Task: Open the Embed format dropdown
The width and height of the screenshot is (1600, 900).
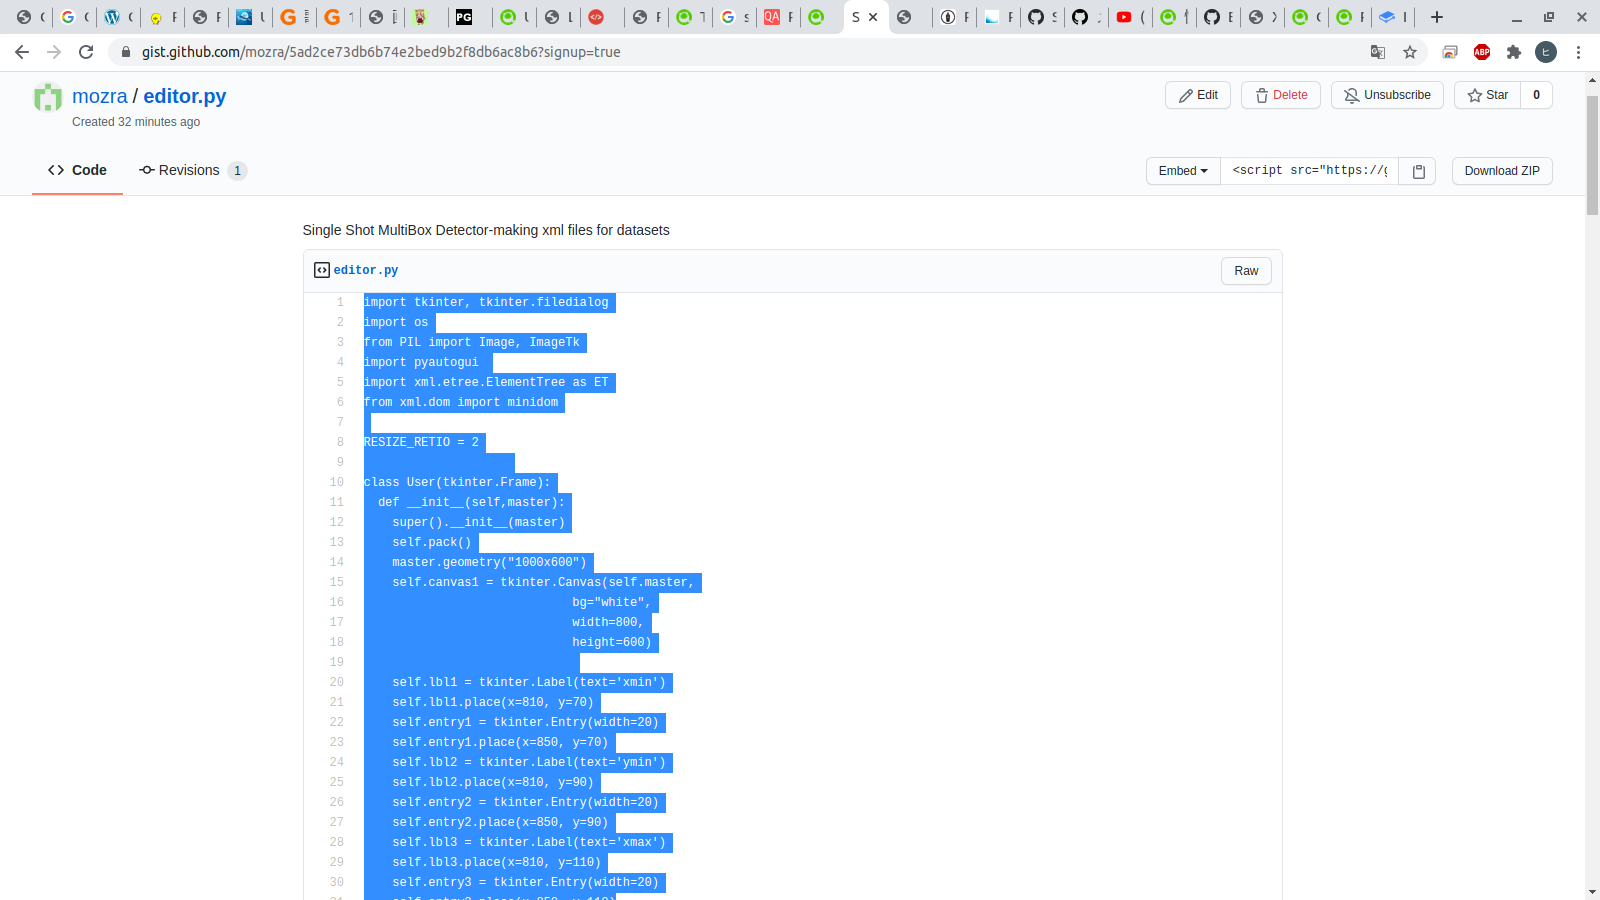Action: click(1183, 171)
